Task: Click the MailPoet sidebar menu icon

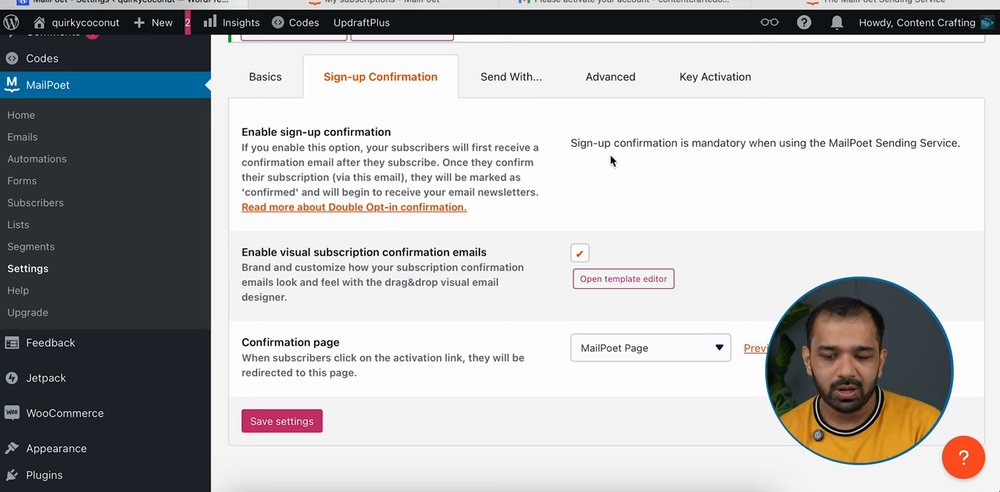Action: pos(11,84)
